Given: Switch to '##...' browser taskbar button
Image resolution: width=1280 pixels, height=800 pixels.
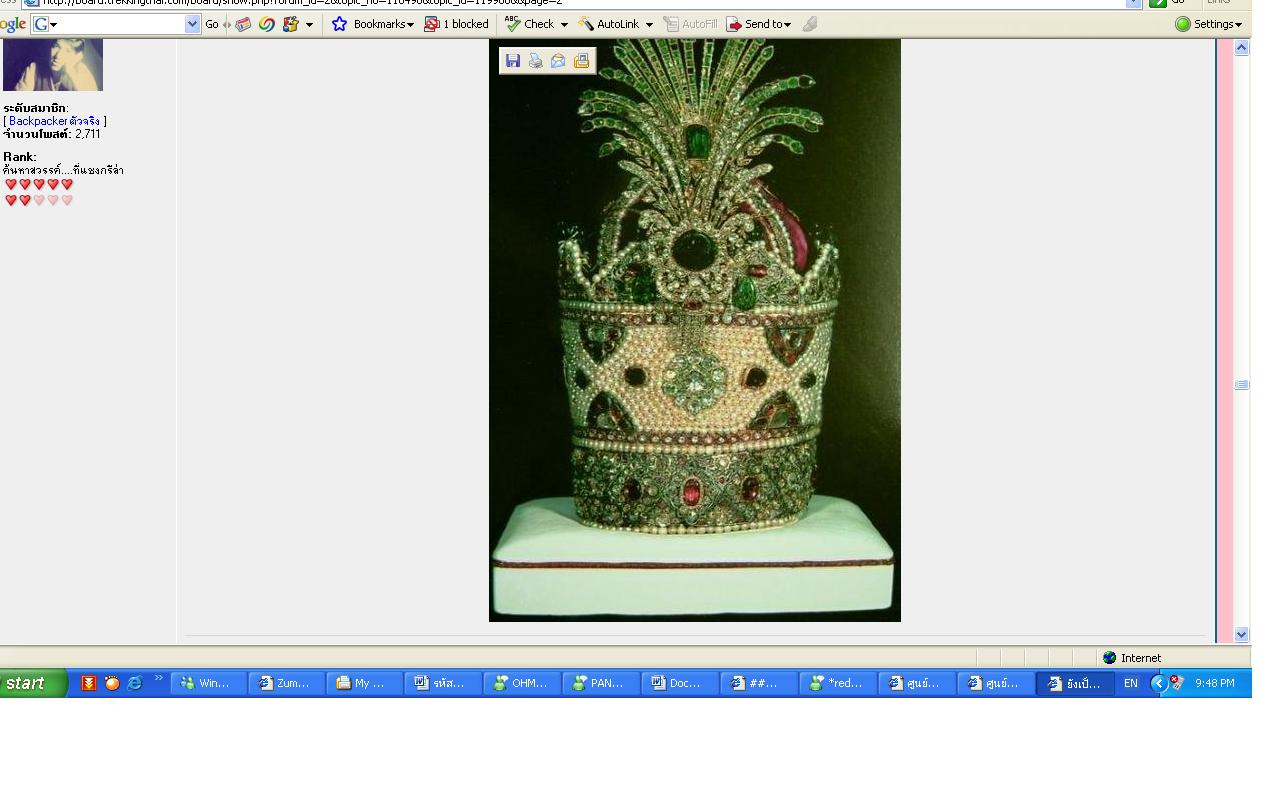Looking at the screenshot, I should coord(760,683).
